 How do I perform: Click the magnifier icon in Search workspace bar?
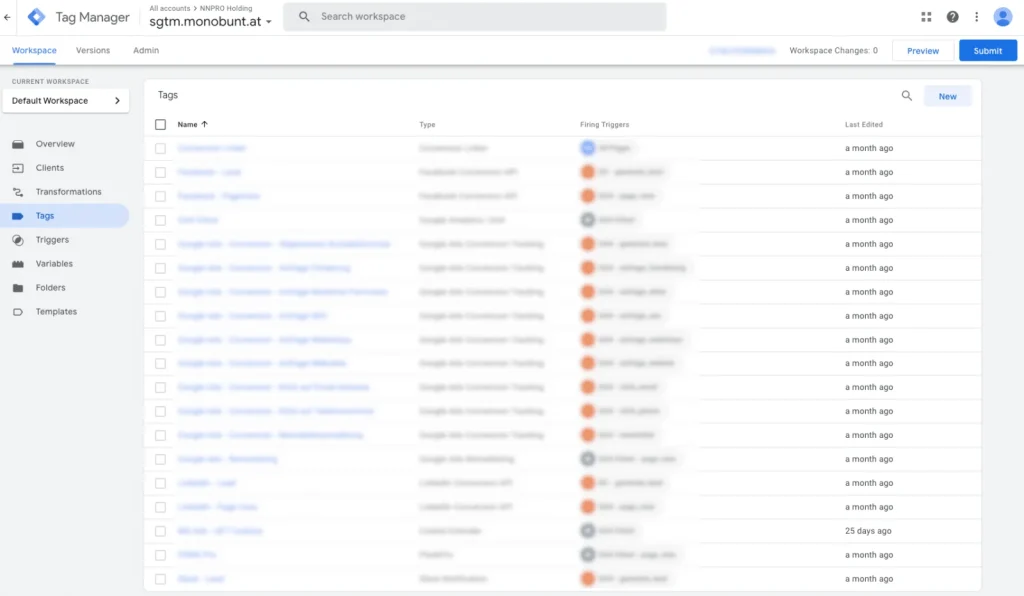click(304, 16)
